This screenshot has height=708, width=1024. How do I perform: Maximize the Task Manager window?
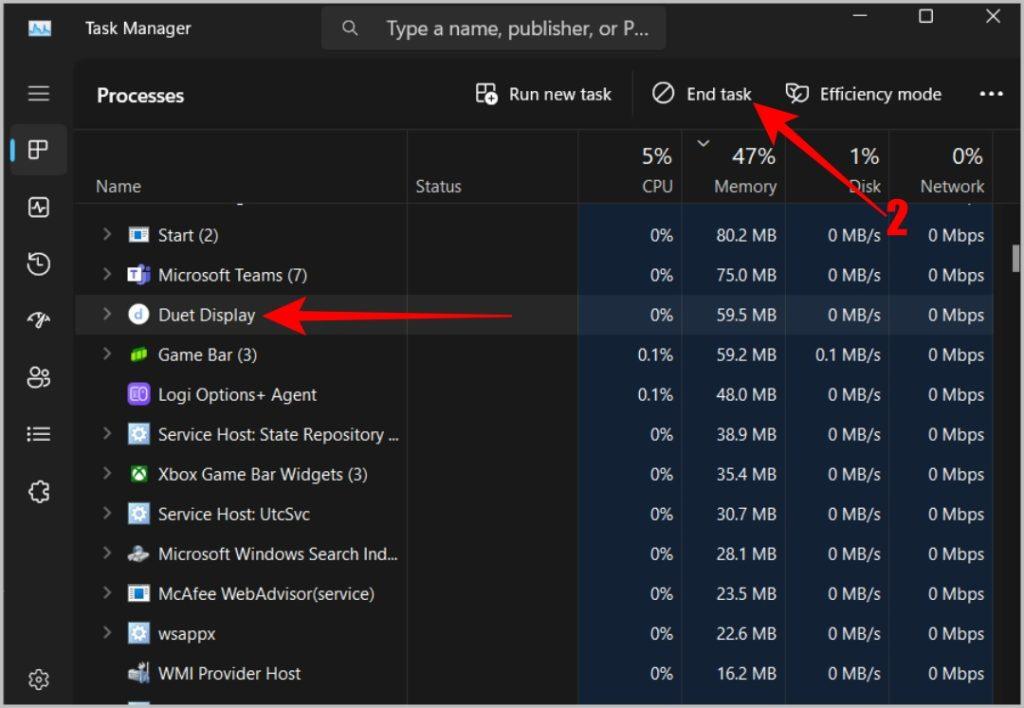[926, 16]
